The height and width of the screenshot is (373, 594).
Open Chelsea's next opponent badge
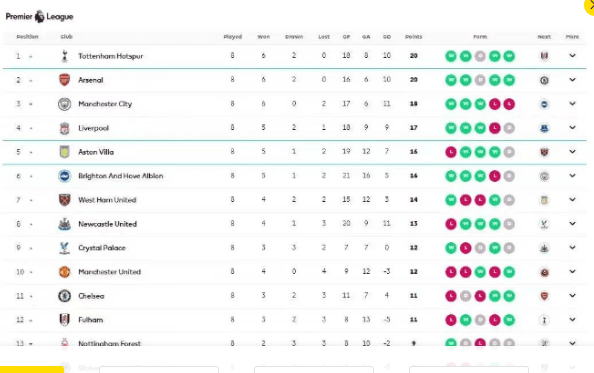pyautogui.click(x=544, y=296)
